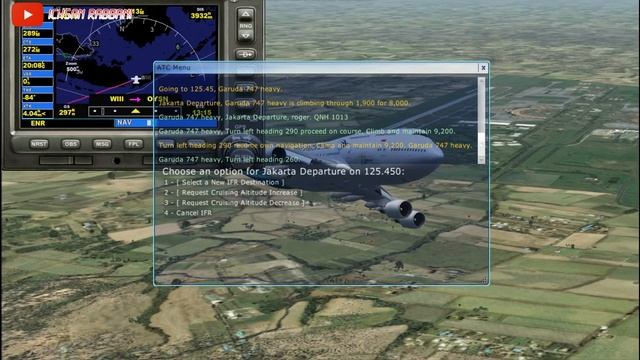Decrease GPS map range with down arrow
Viewport: 640px width, 360px height.
(245, 36)
